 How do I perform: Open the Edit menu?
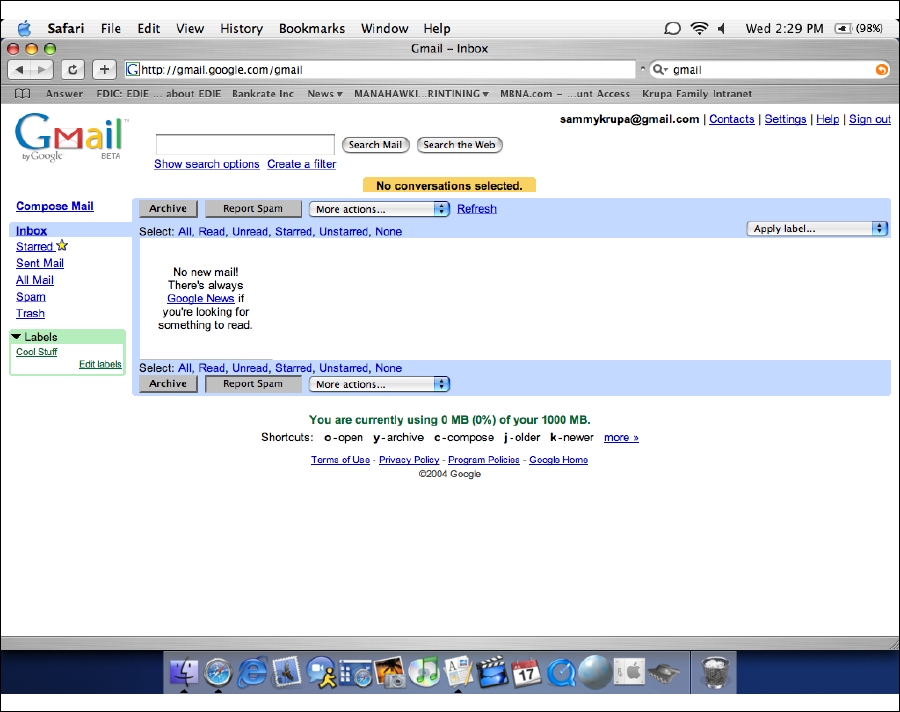149,28
